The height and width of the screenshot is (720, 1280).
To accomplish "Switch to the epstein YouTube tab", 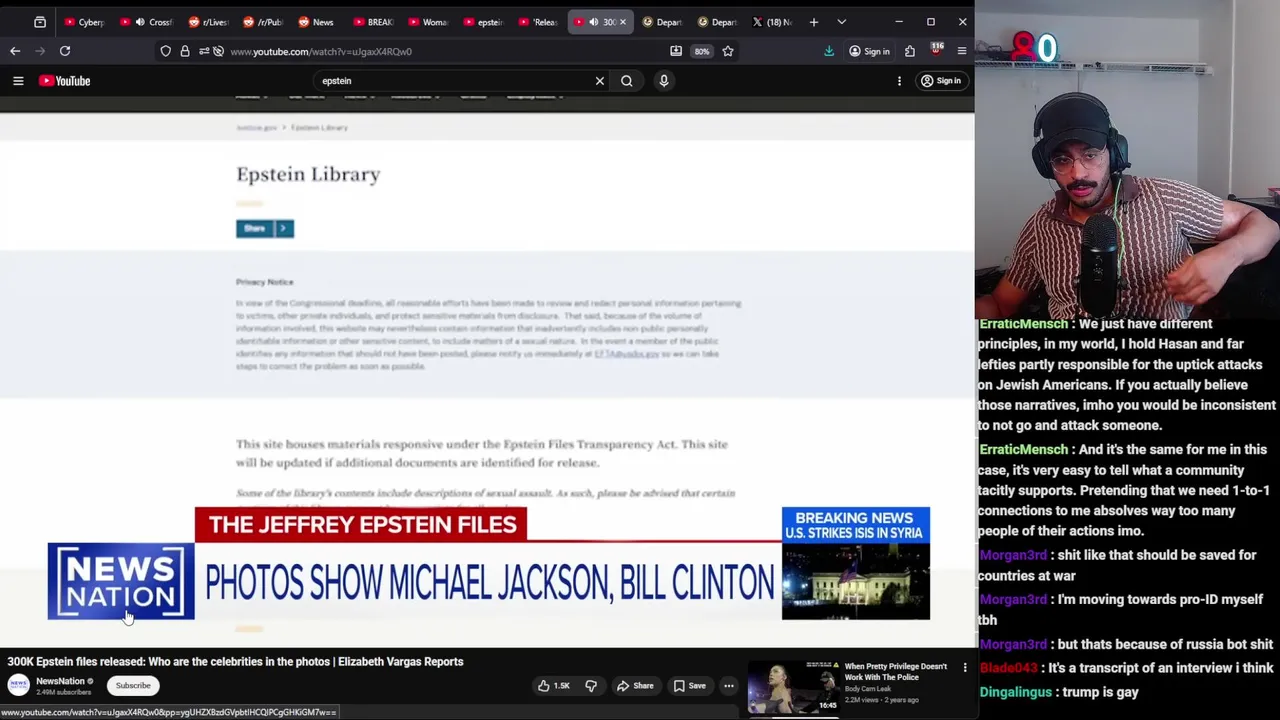I will tap(484, 22).
